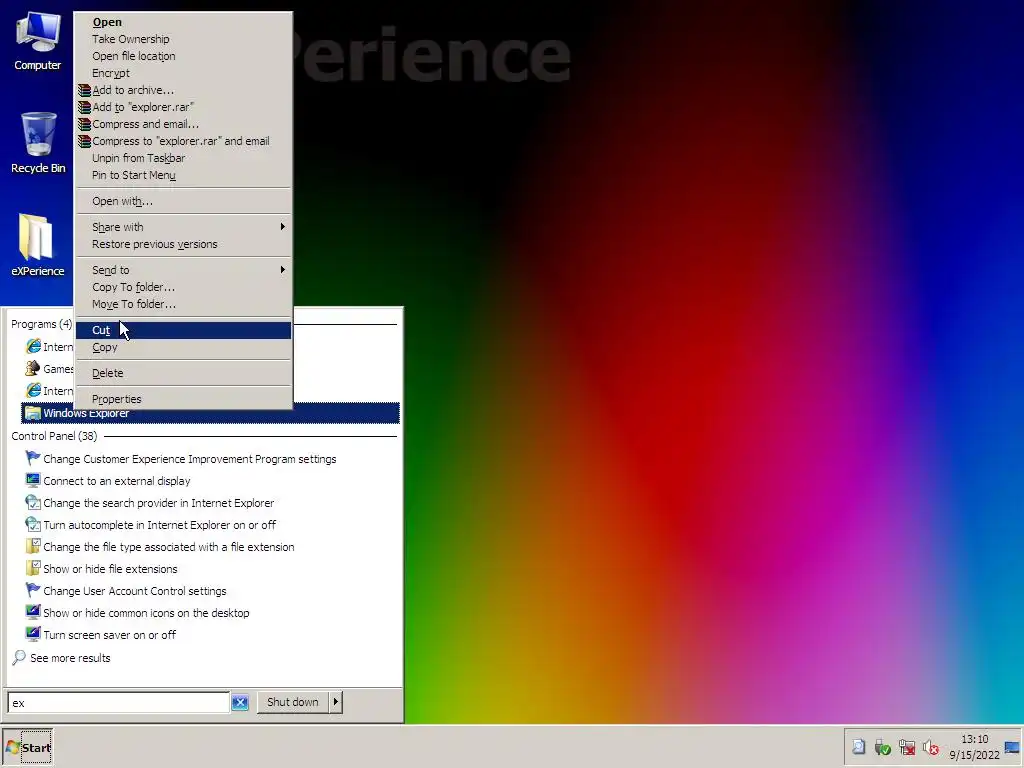Screen dimensions: 1024x768
Task: Choose Unpin from Taskbar
Action: point(184,158)
